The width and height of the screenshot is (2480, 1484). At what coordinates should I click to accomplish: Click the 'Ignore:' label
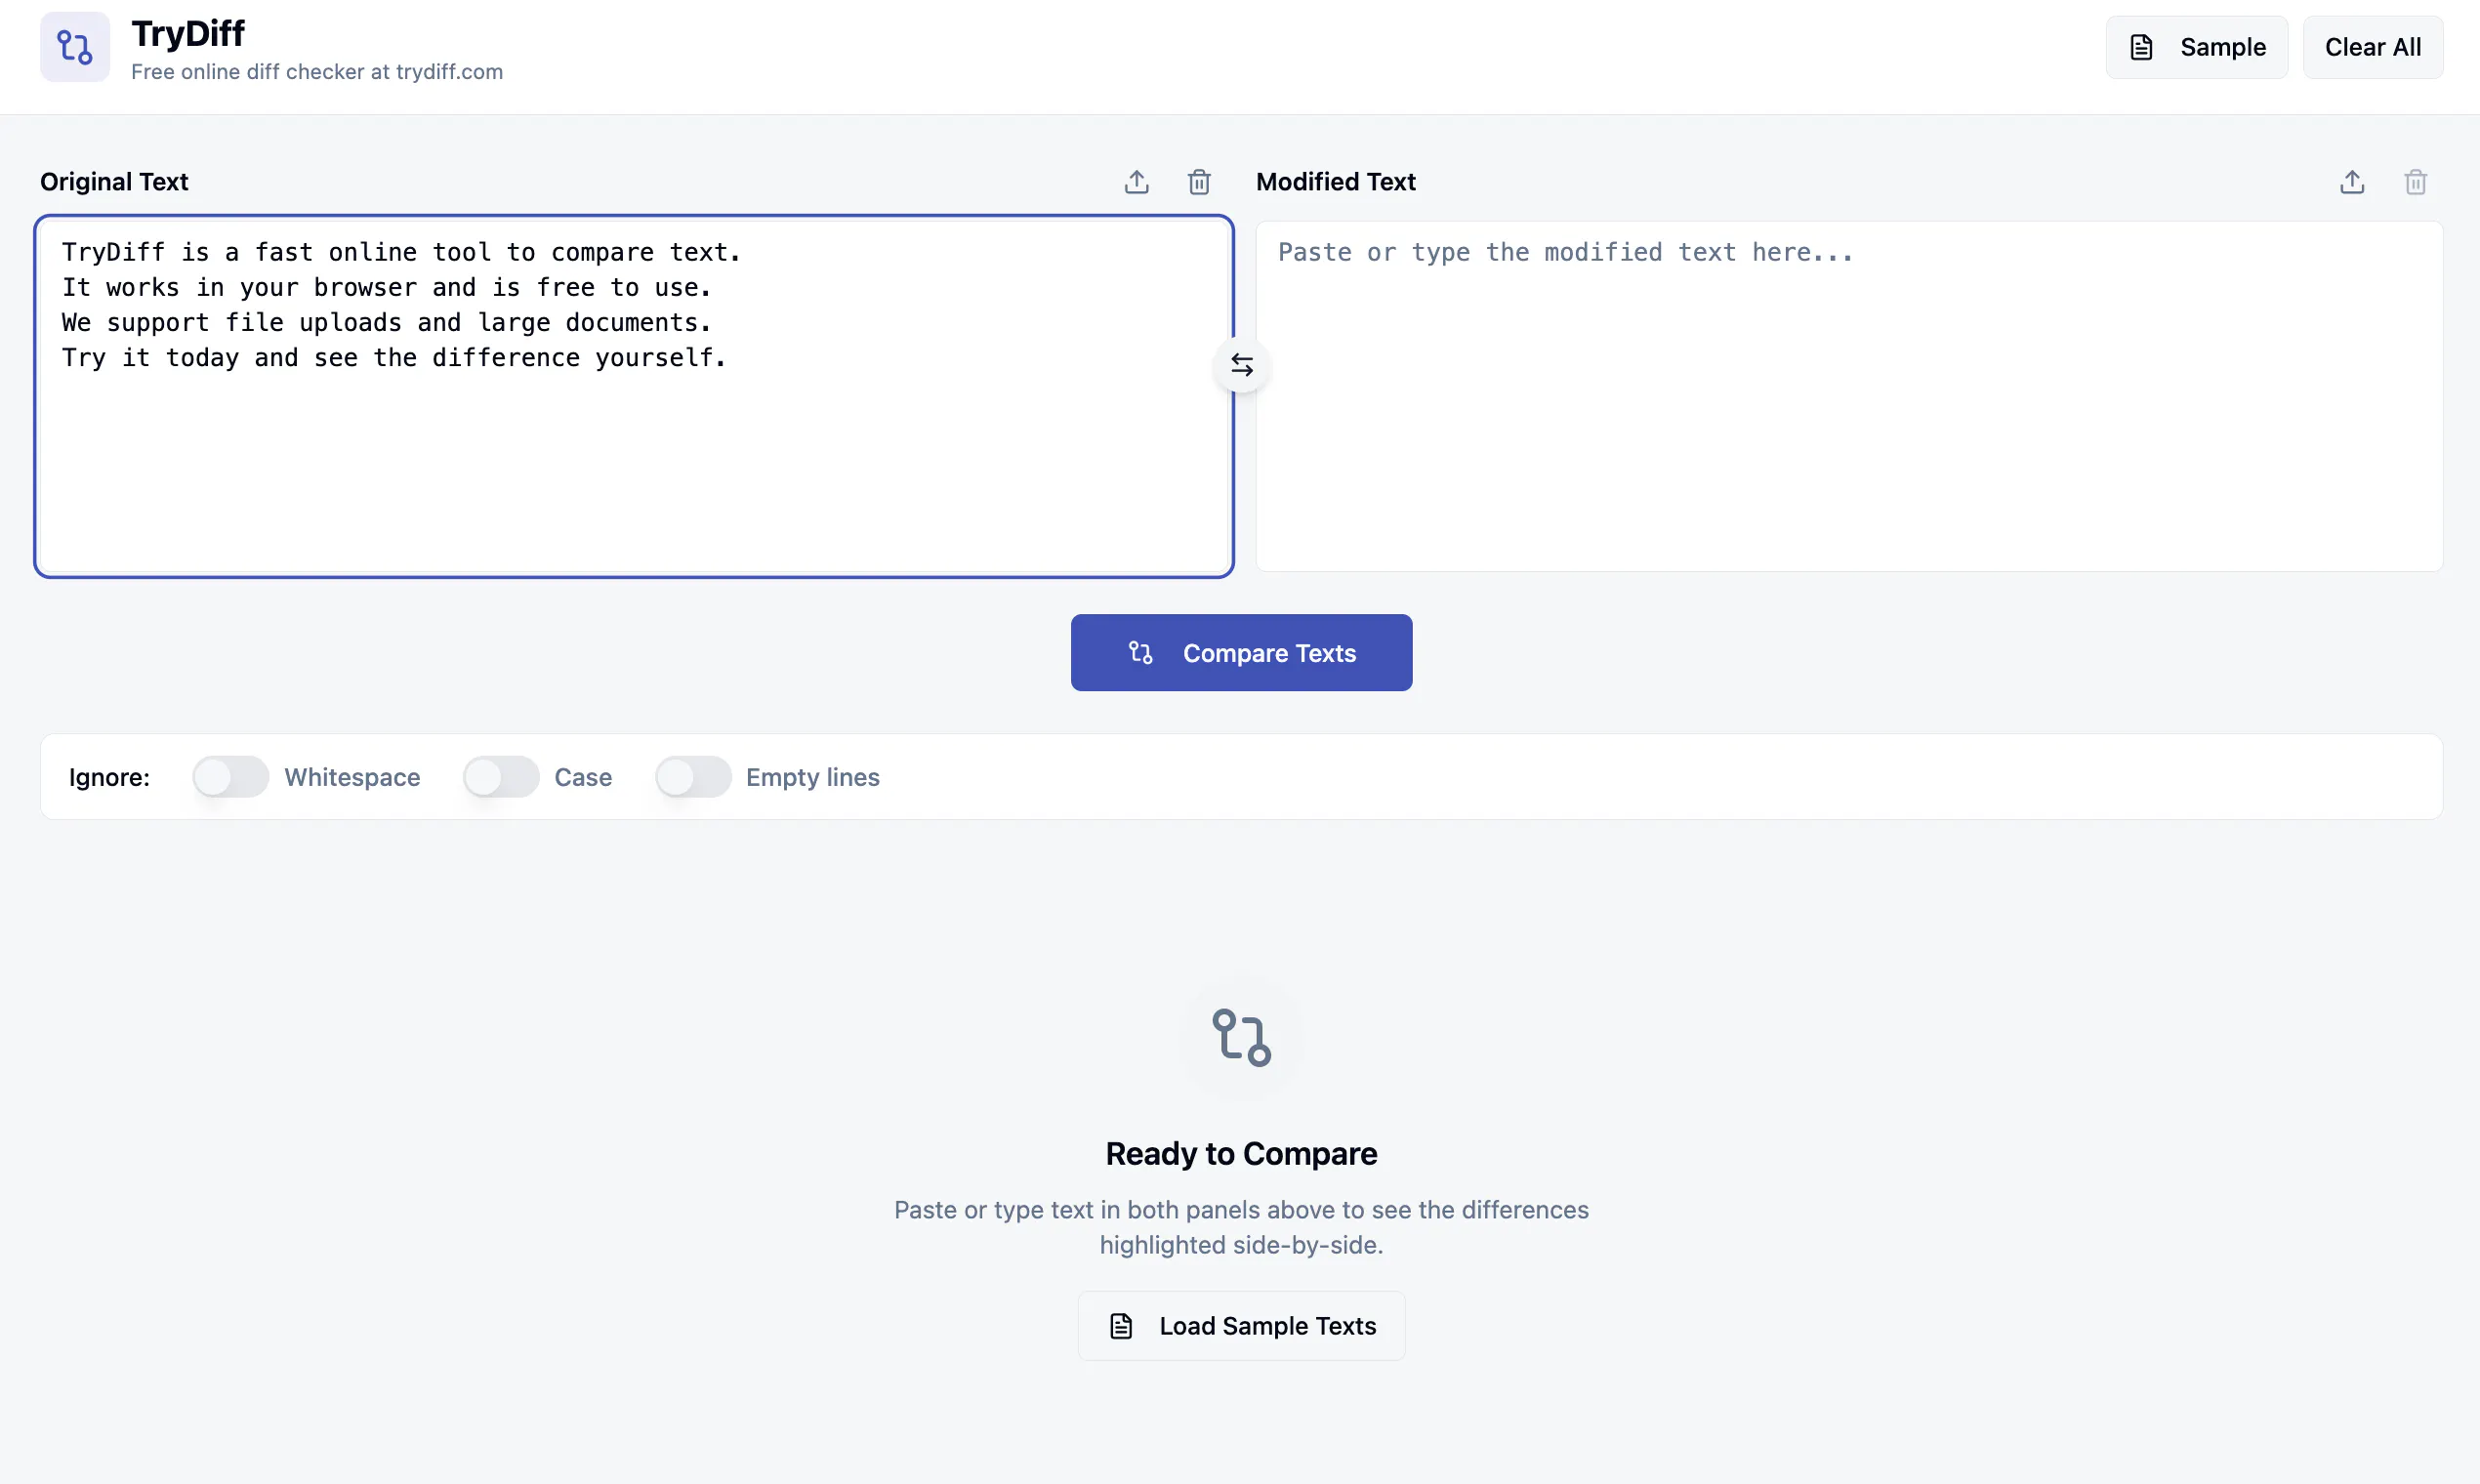point(109,777)
